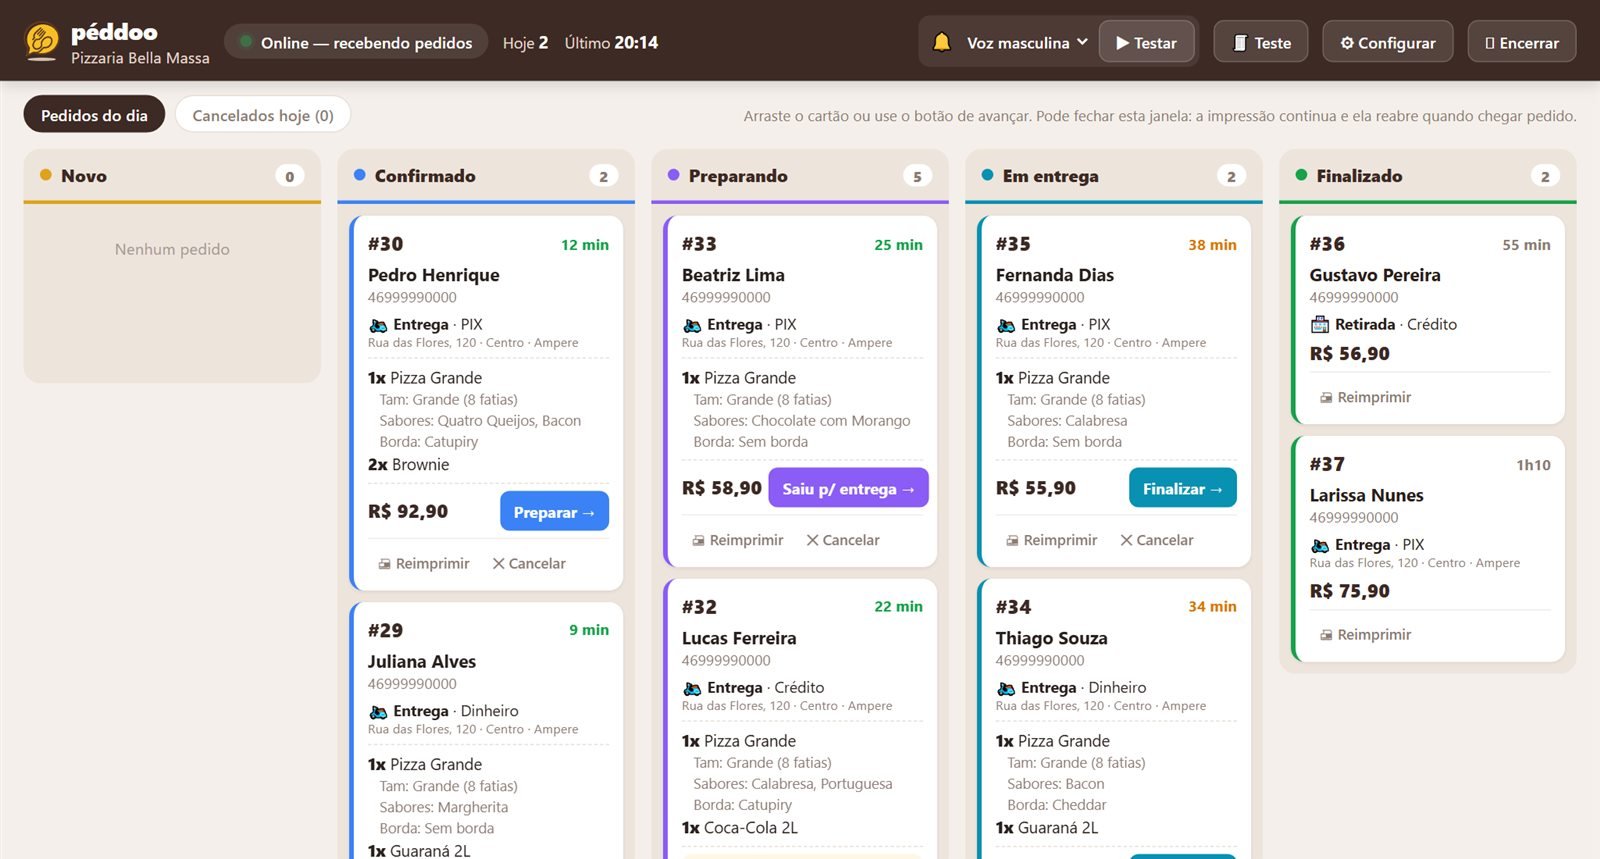Click customer name Juliana Alves
This screenshot has height=859, width=1600.
coord(422,661)
